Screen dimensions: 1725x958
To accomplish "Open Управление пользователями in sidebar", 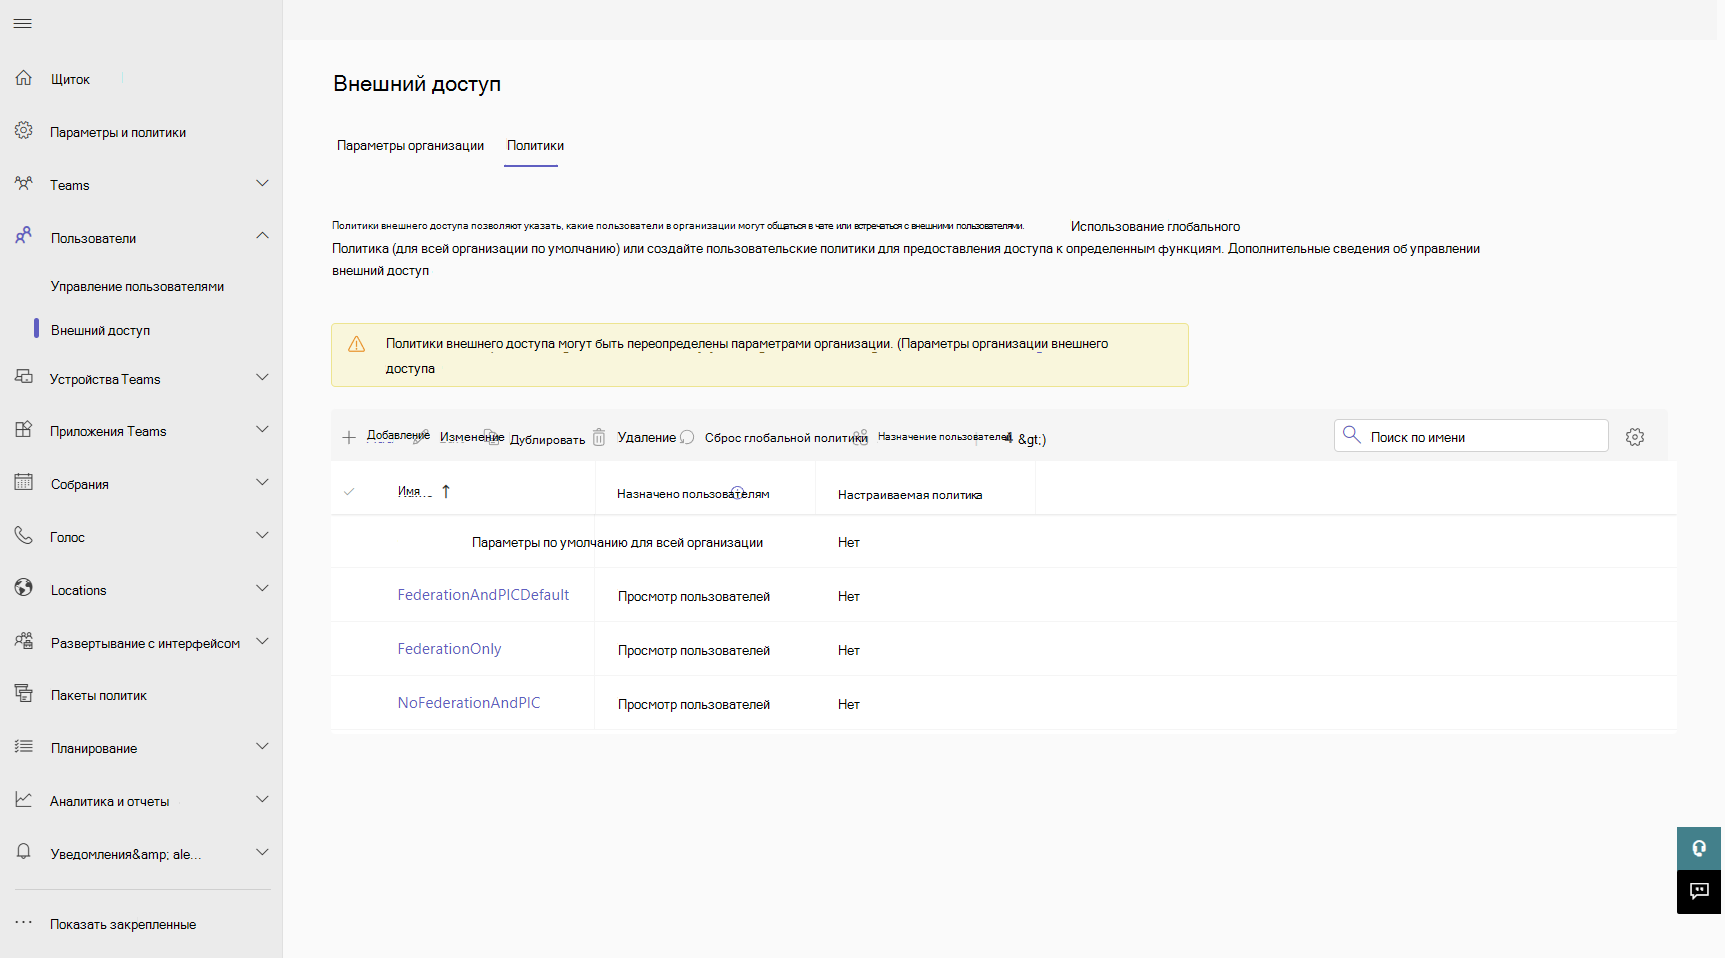I will (x=137, y=287).
